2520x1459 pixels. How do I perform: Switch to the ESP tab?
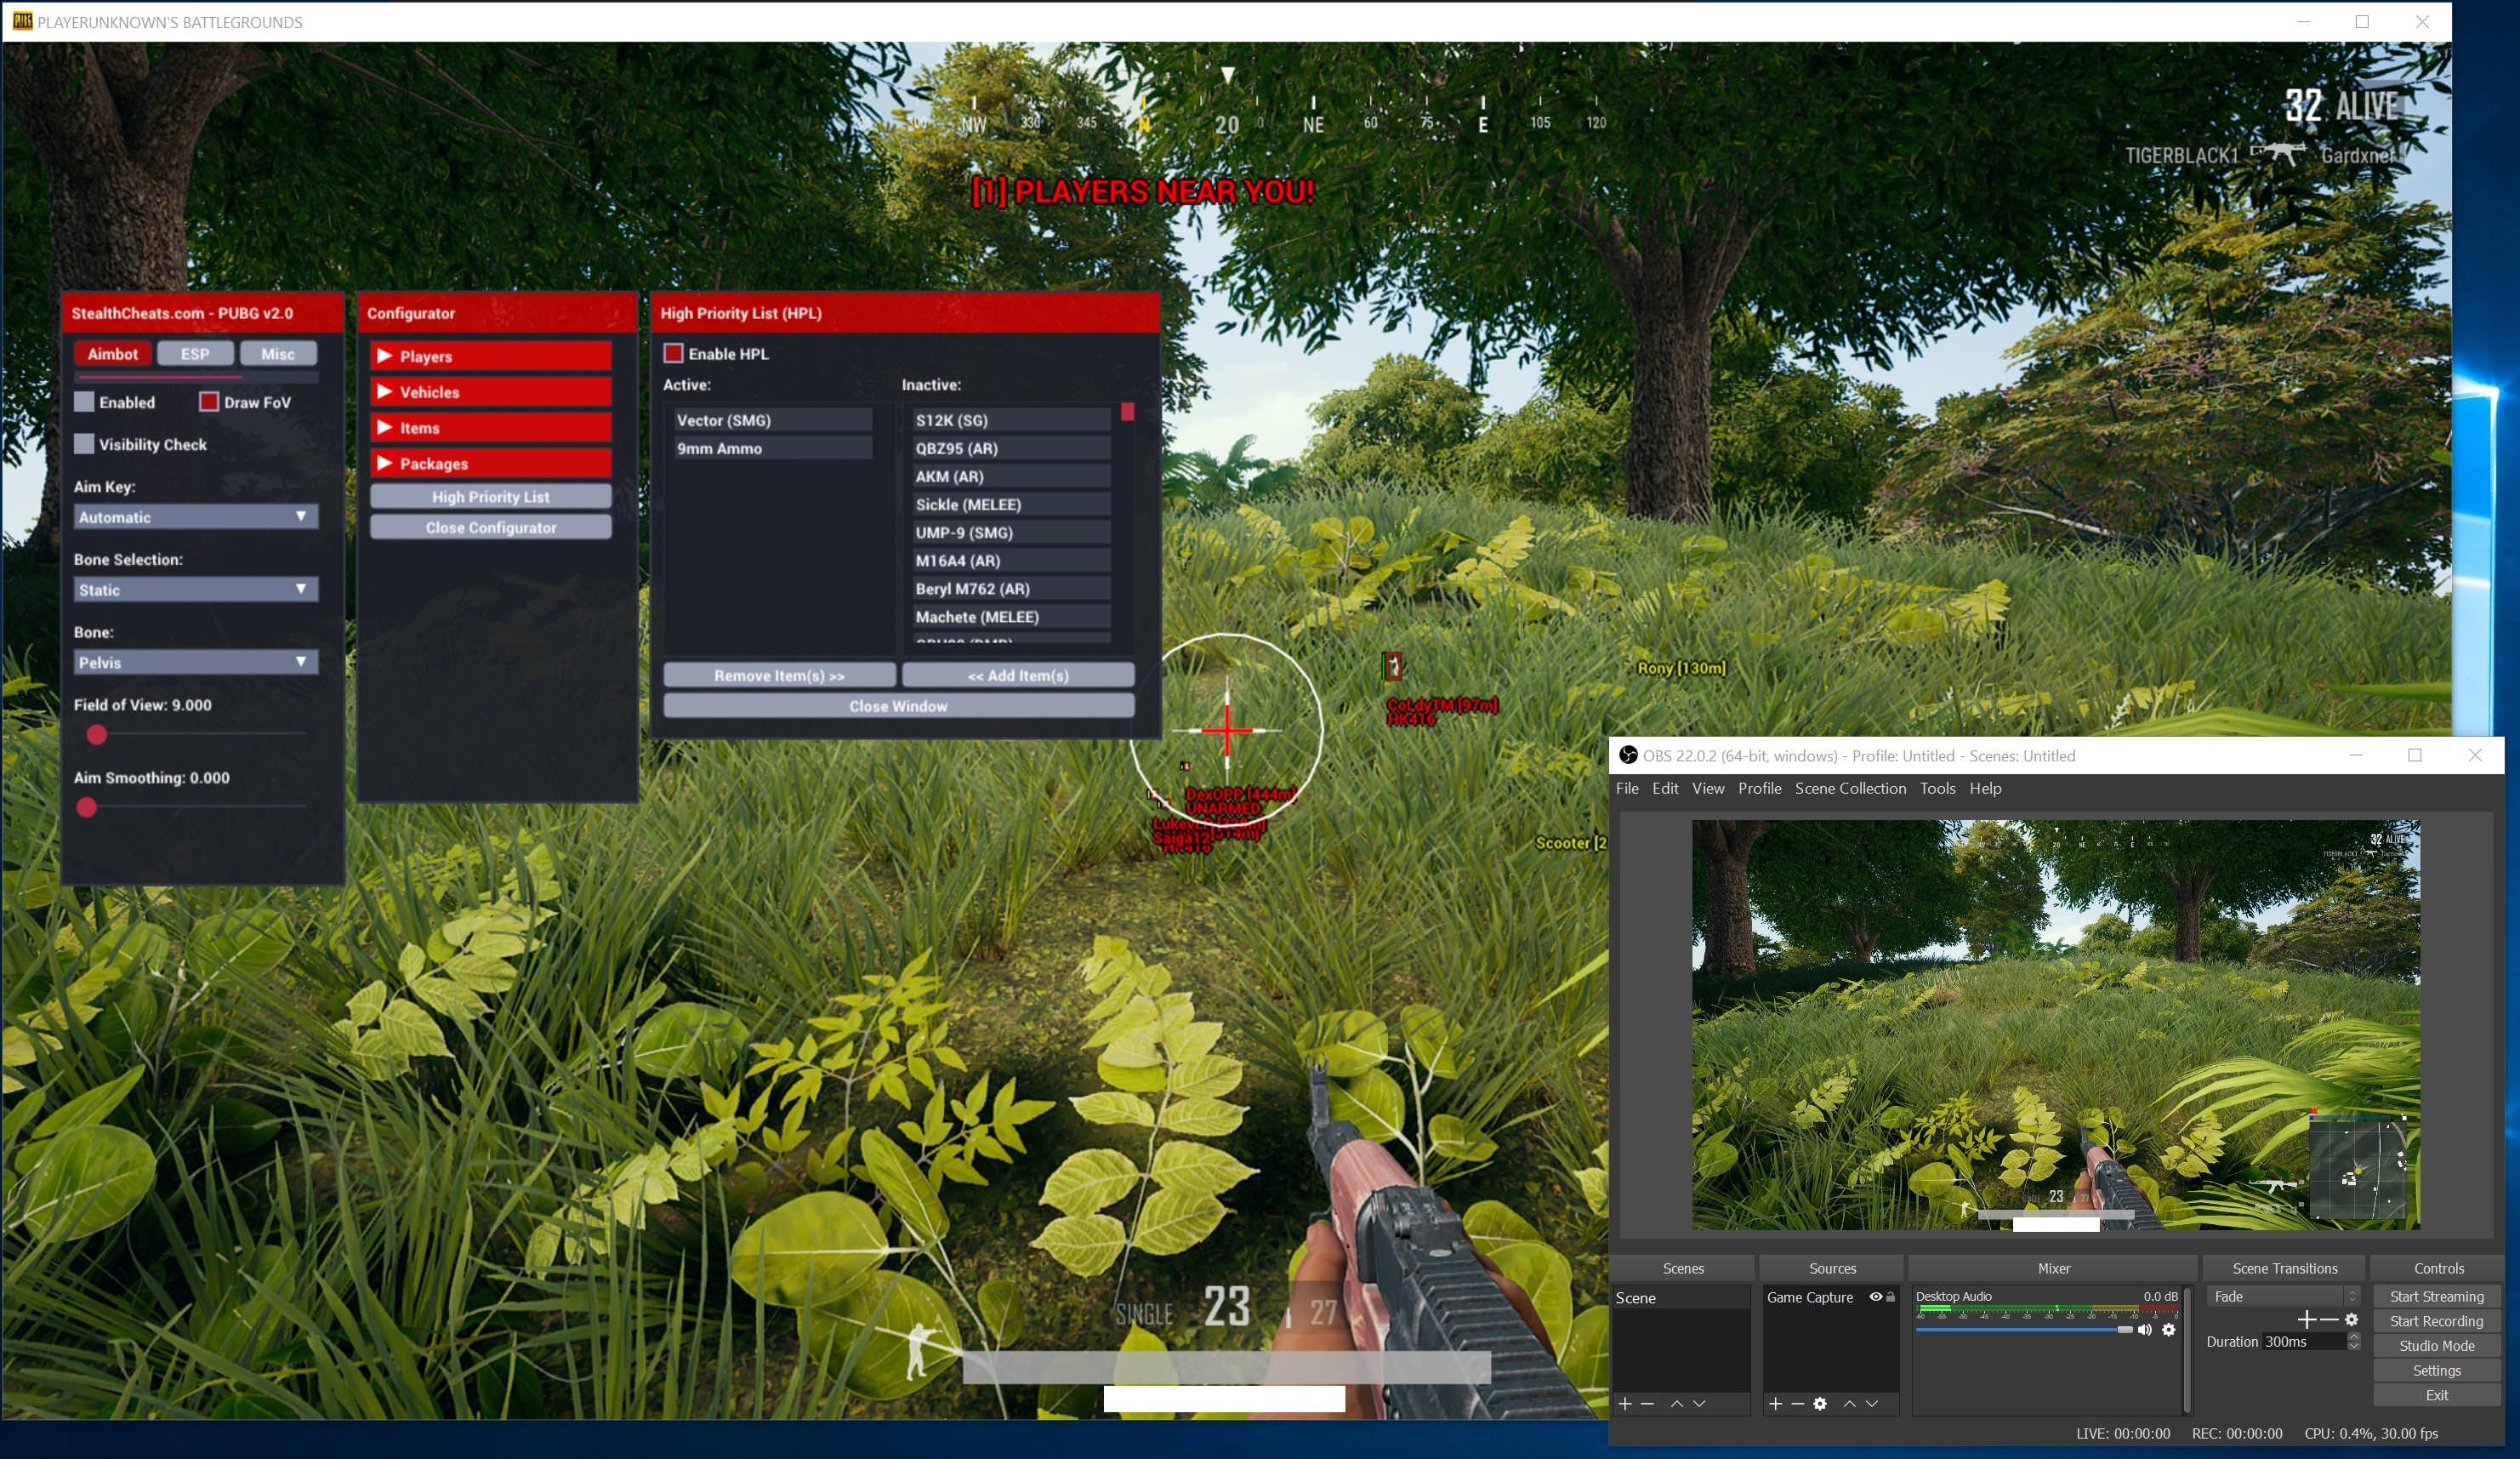pos(195,354)
